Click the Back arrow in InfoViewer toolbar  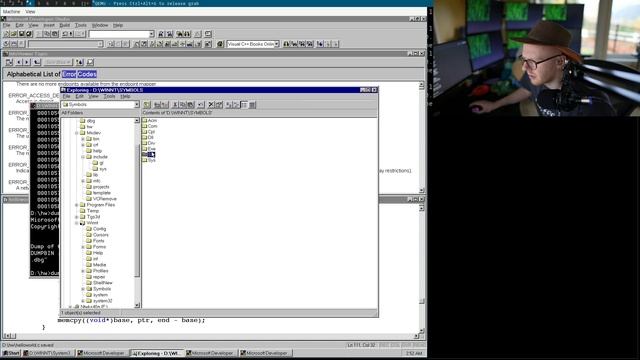click(x=19, y=62)
